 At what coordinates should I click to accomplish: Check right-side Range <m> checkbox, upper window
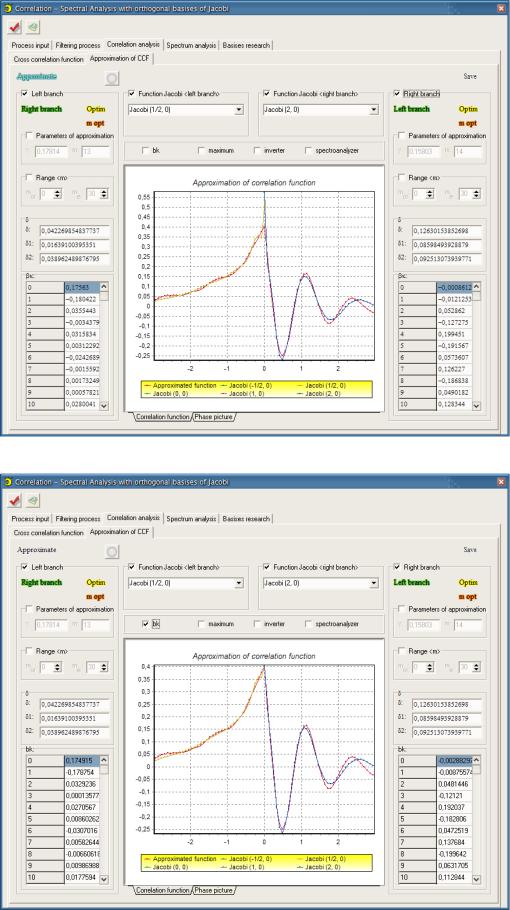pos(402,178)
